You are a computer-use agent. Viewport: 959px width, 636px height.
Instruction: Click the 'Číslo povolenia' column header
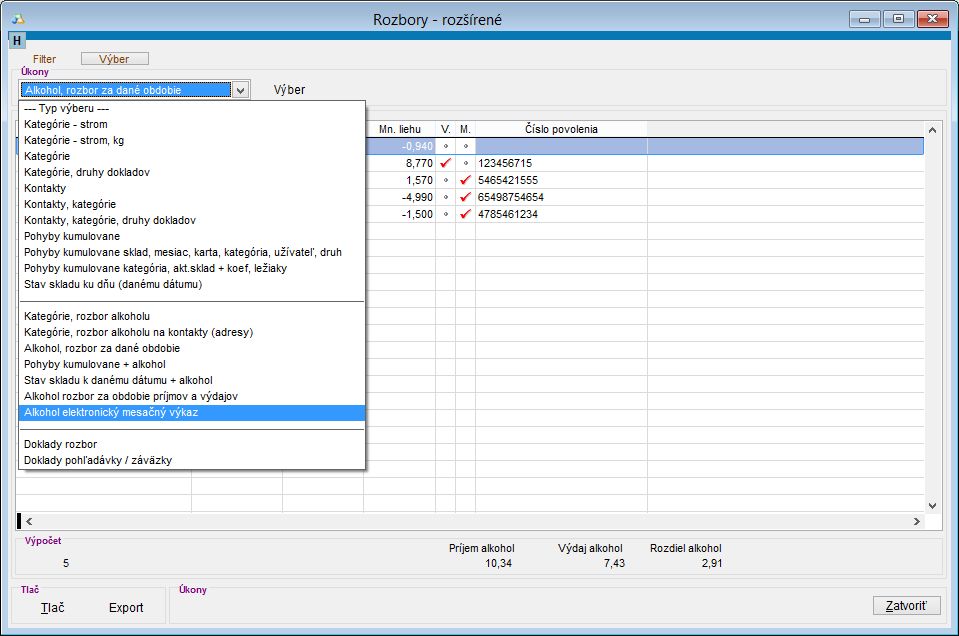click(561, 129)
